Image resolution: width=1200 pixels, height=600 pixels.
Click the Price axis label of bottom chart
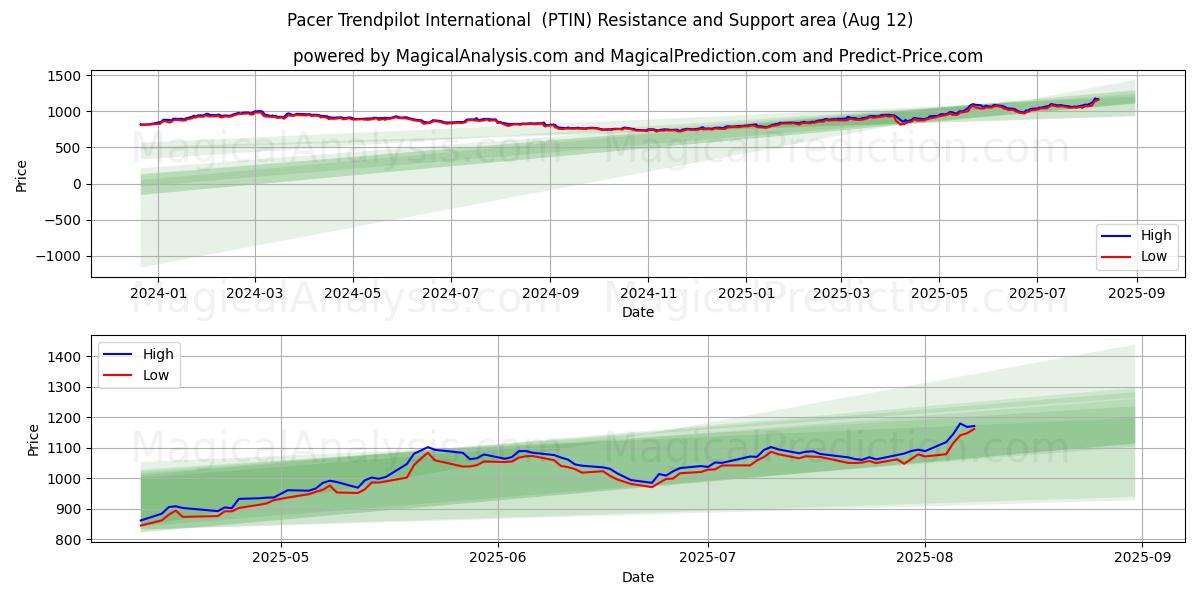34,440
